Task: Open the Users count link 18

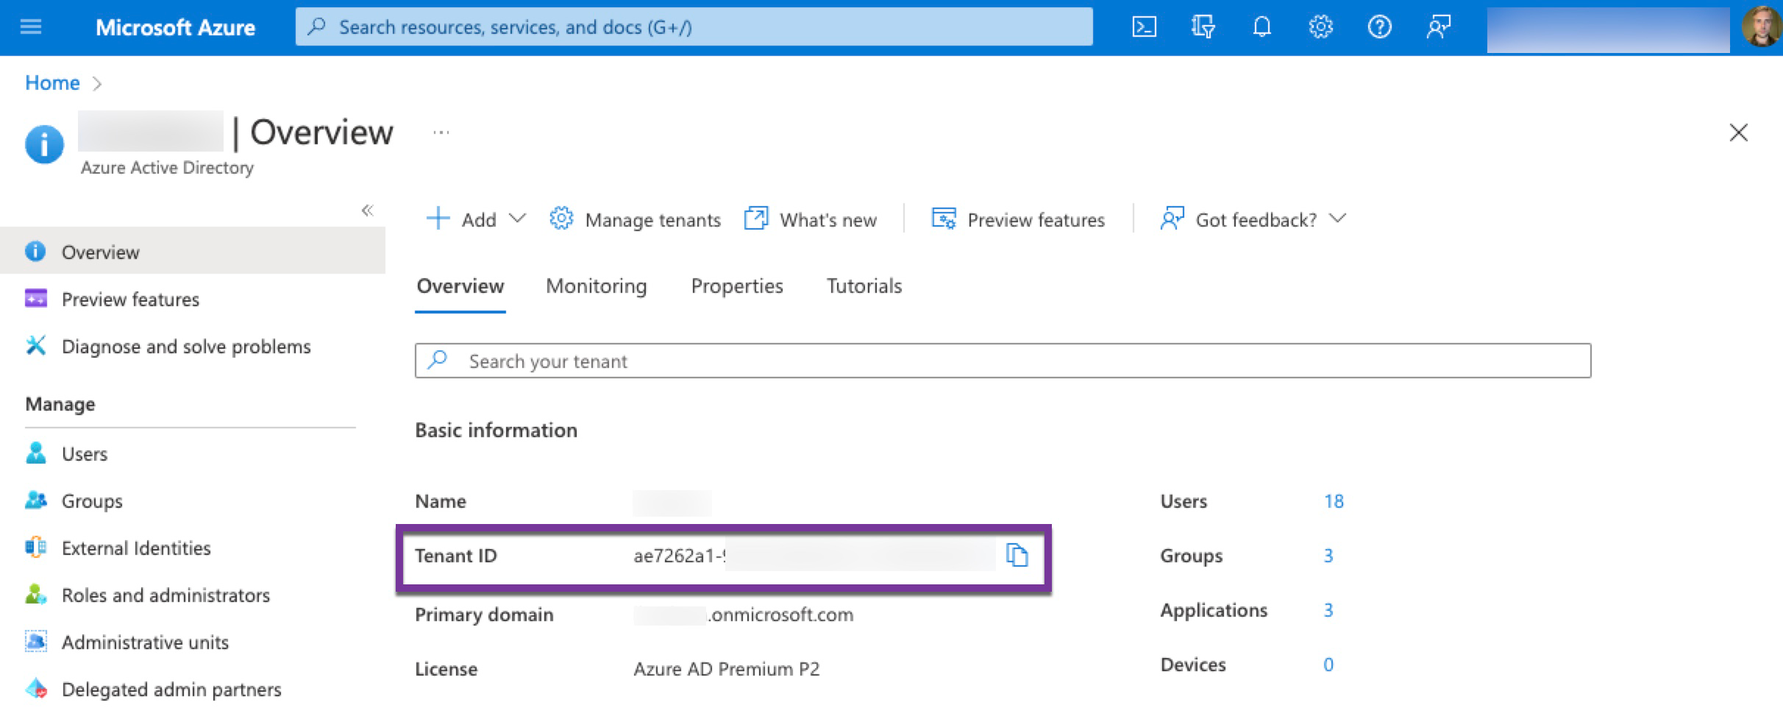Action: pyautogui.click(x=1333, y=501)
